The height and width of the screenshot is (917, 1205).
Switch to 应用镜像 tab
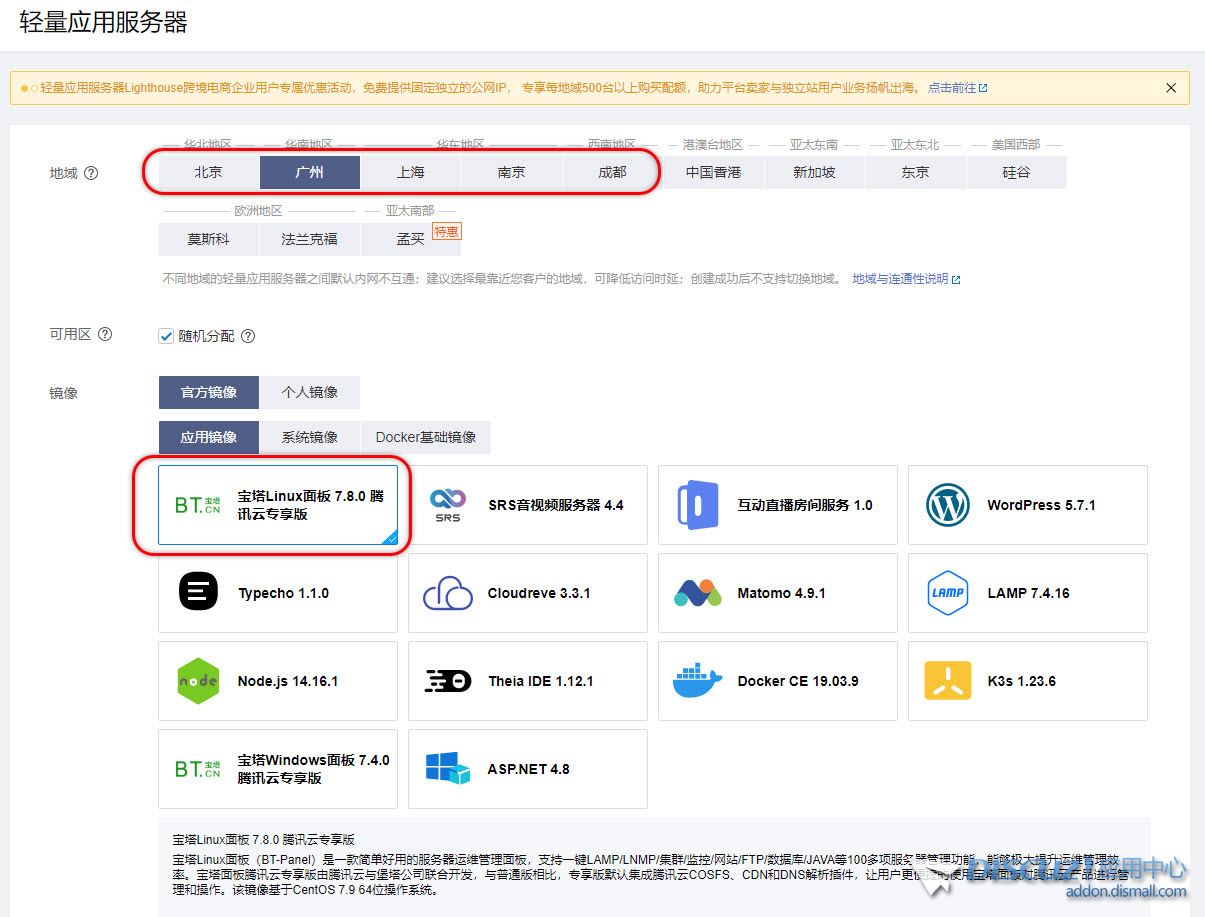pos(209,437)
